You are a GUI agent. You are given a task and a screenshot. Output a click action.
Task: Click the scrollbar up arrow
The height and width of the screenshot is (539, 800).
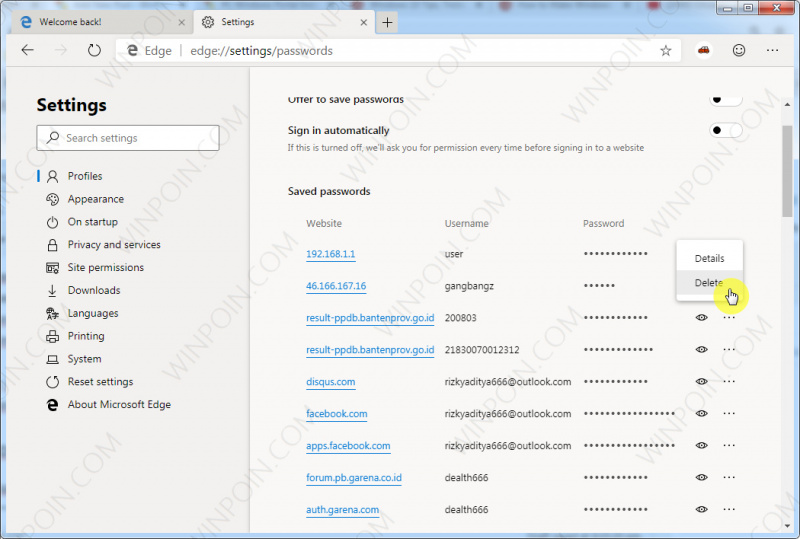tap(787, 104)
